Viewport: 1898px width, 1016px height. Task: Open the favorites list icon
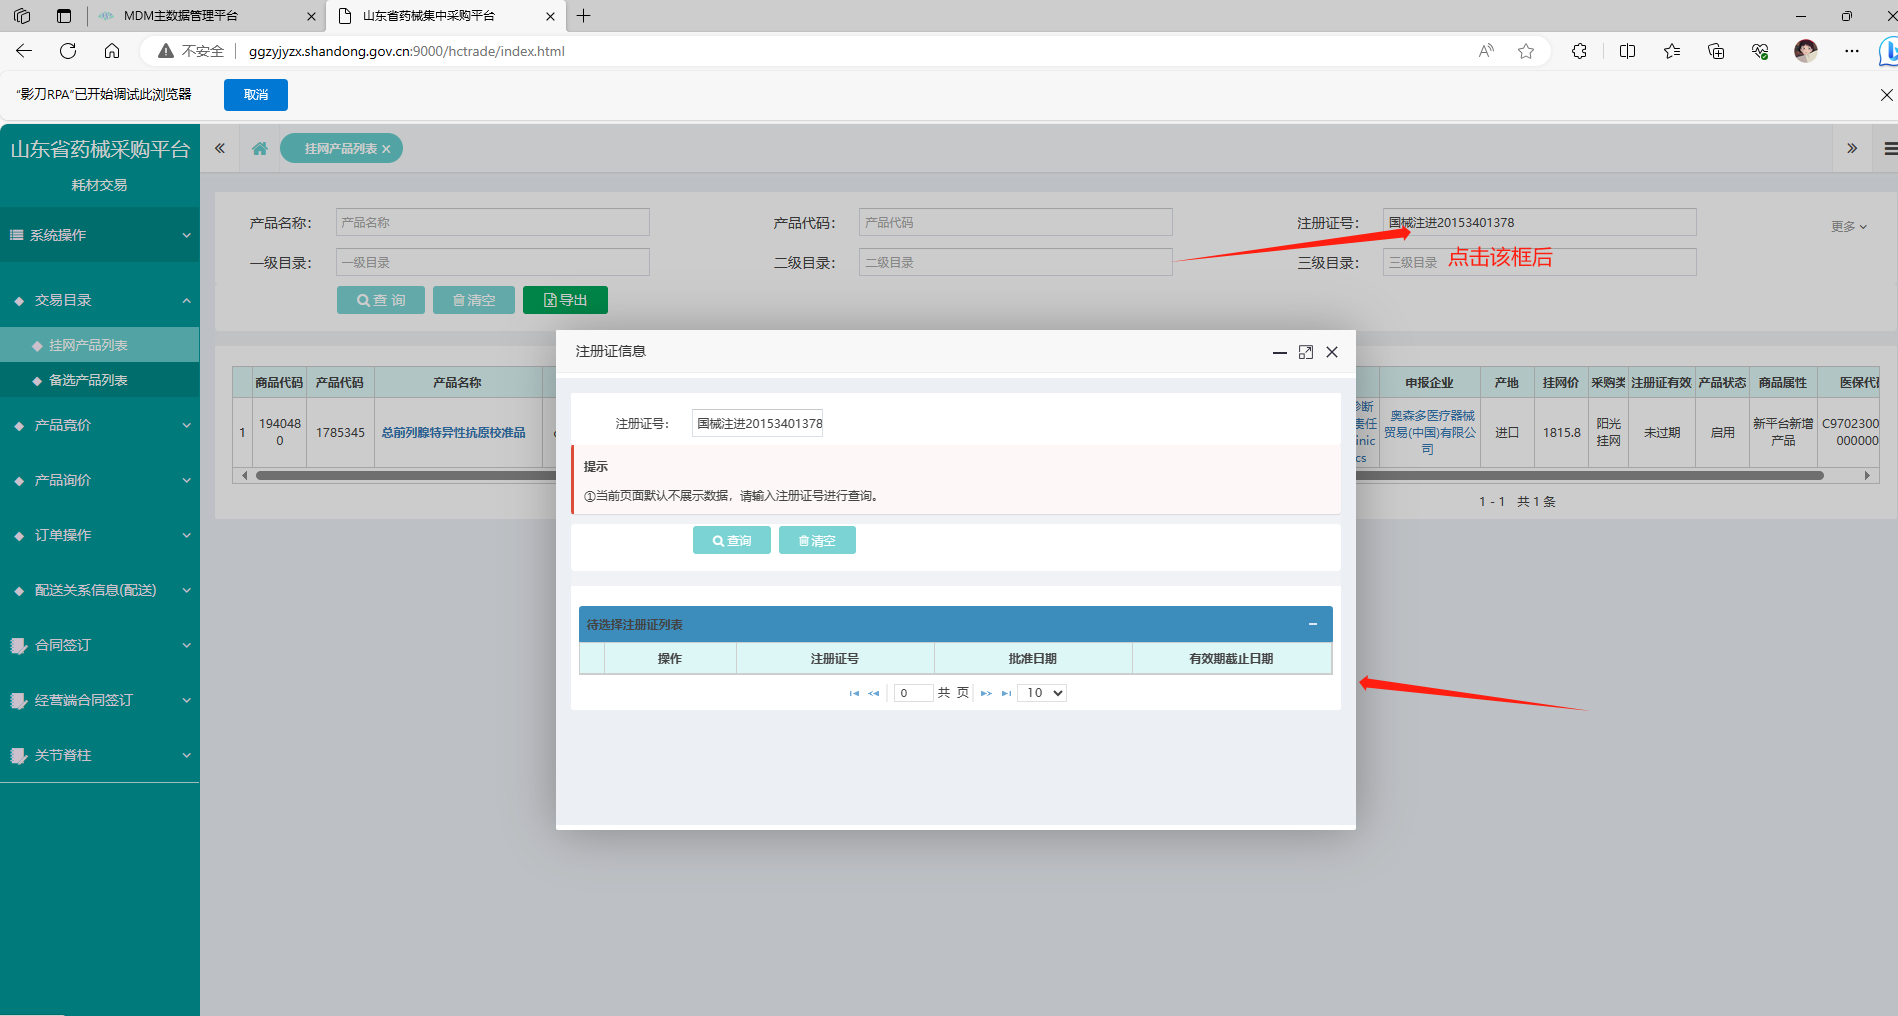point(1672,51)
